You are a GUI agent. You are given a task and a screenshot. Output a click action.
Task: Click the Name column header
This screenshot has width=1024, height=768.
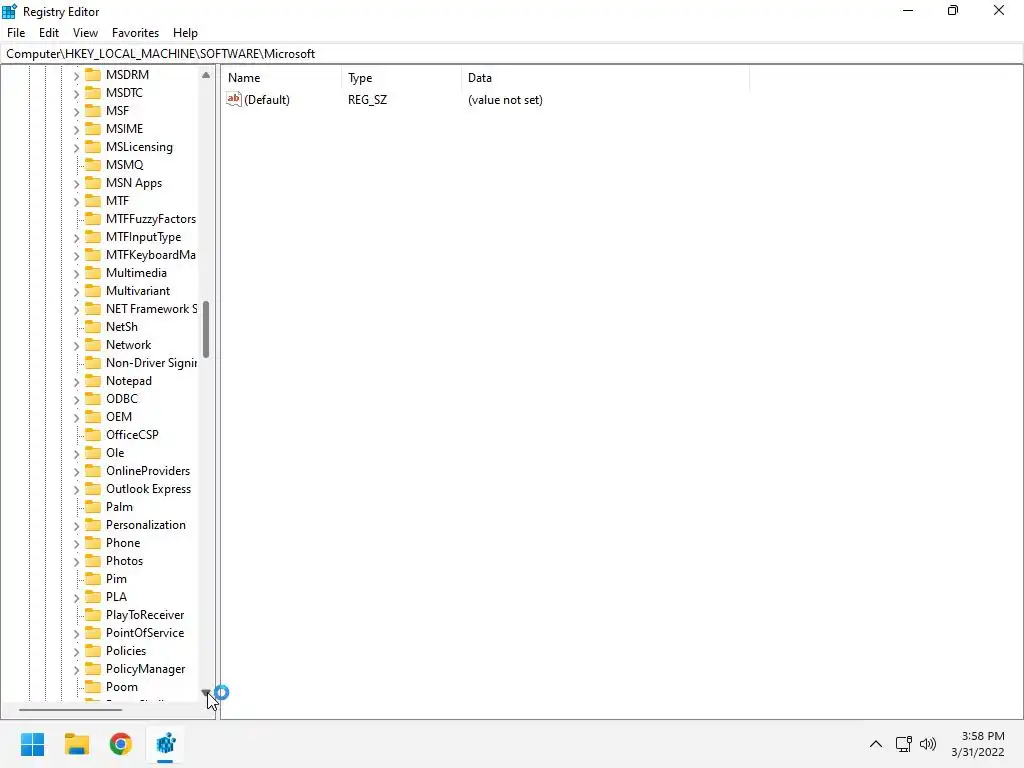[x=281, y=78]
